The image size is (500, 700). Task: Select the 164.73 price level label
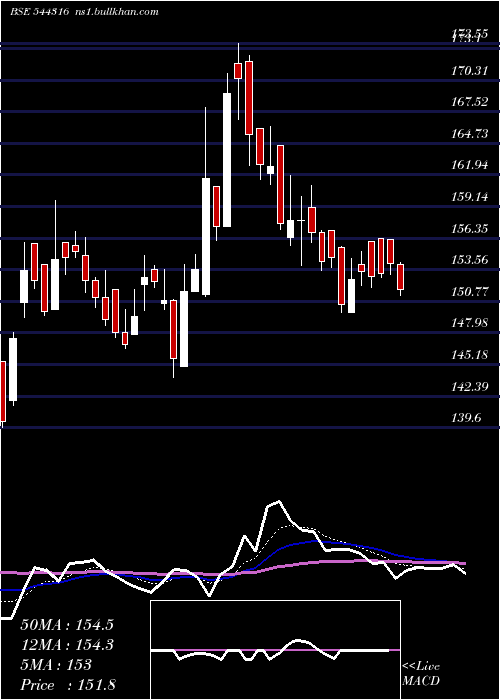coord(470,133)
